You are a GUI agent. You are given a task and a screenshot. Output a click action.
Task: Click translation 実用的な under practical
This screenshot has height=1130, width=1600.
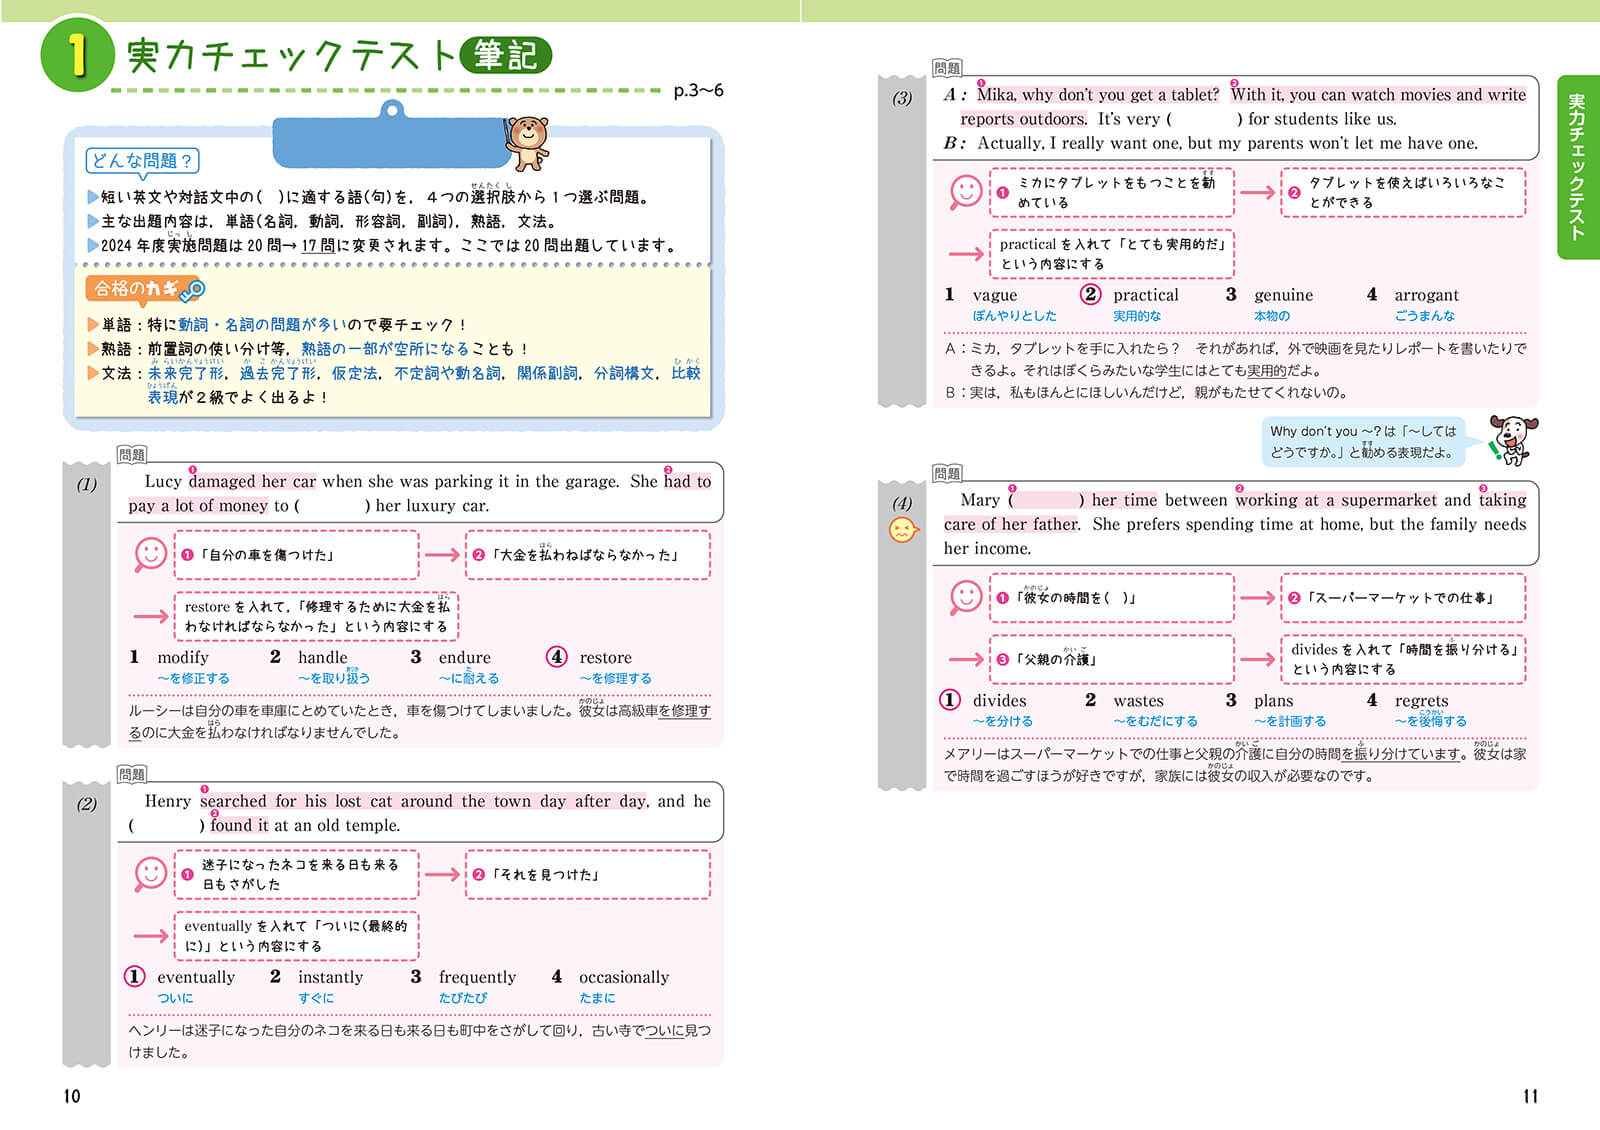(1137, 316)
